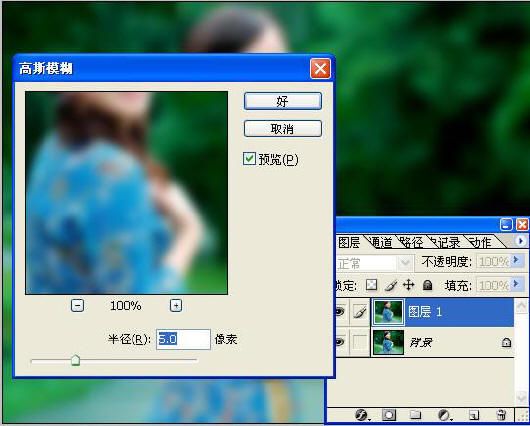Click the 不透明度 100% value field
The width and height of the screenshot is (530, 426).
[493, 261]
